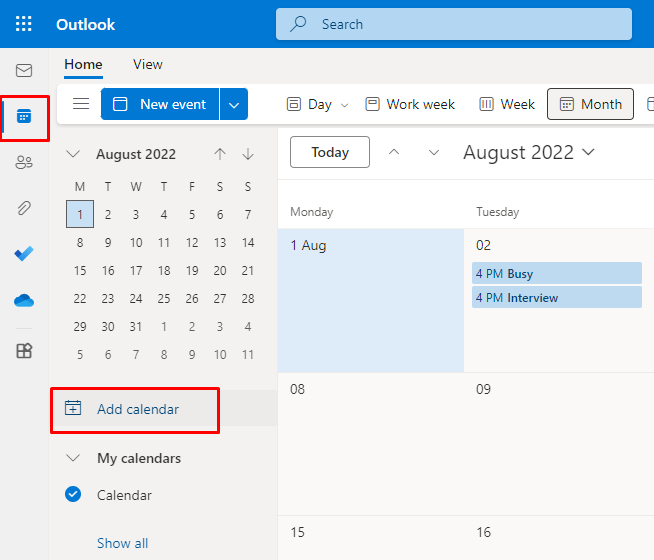Open the More apps icon
The width and height of the screenshot is (654, 560).
pos(24,350)
